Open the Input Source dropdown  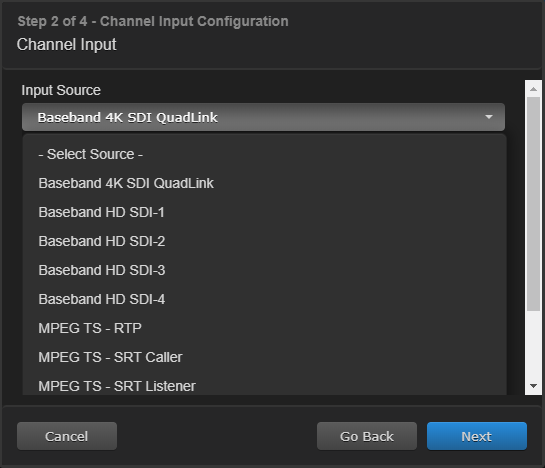(263, 117)
